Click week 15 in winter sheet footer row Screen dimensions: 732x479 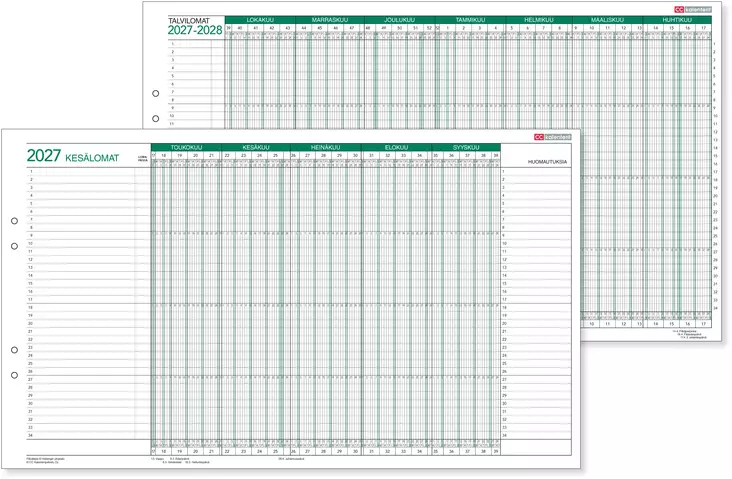click(671, 324)
